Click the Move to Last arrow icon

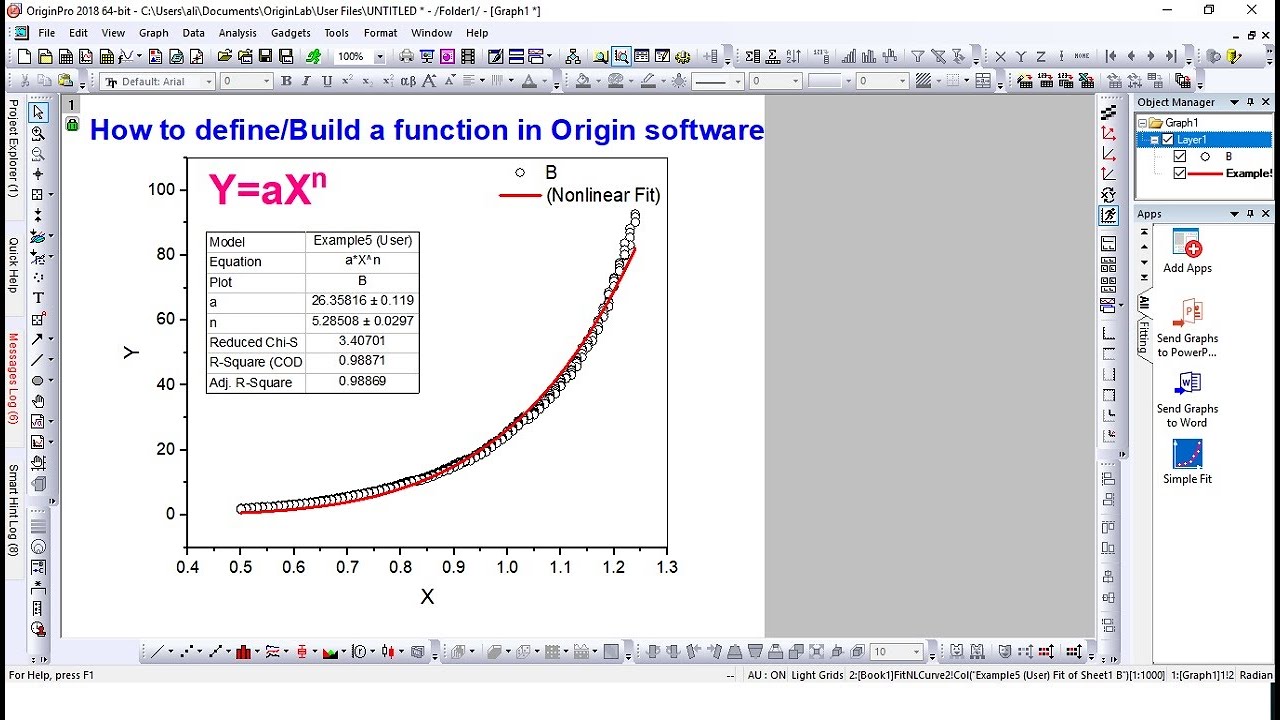click(x=1171, y=57)
